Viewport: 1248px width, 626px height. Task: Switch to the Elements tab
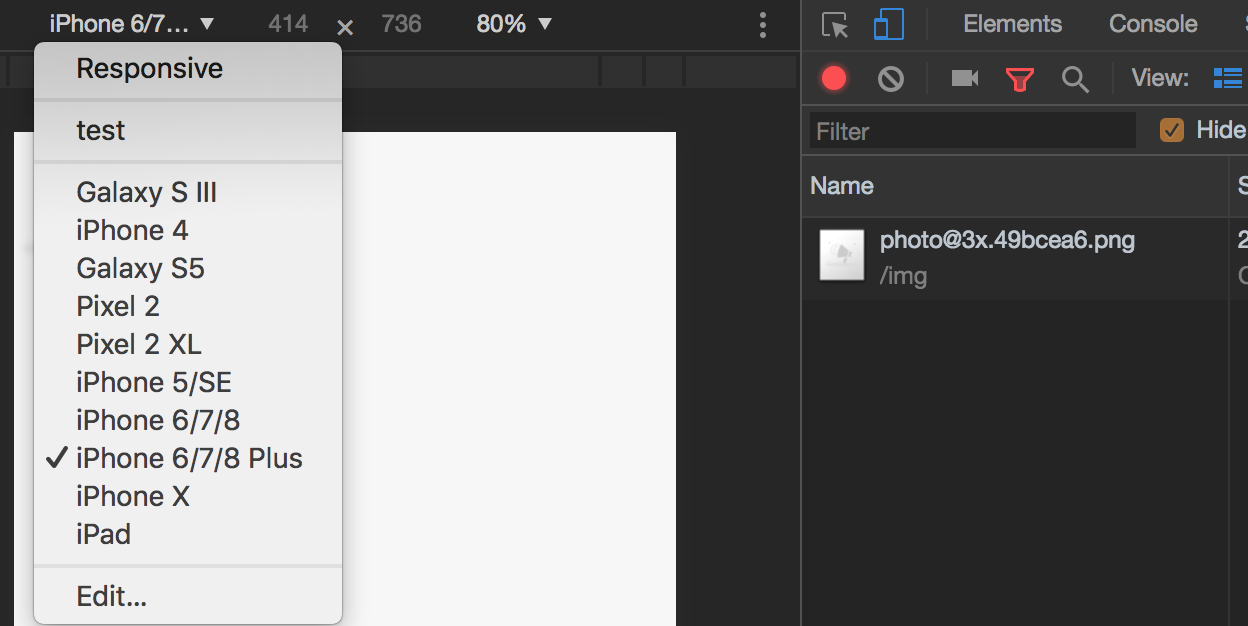click(x=1012, y=24)
